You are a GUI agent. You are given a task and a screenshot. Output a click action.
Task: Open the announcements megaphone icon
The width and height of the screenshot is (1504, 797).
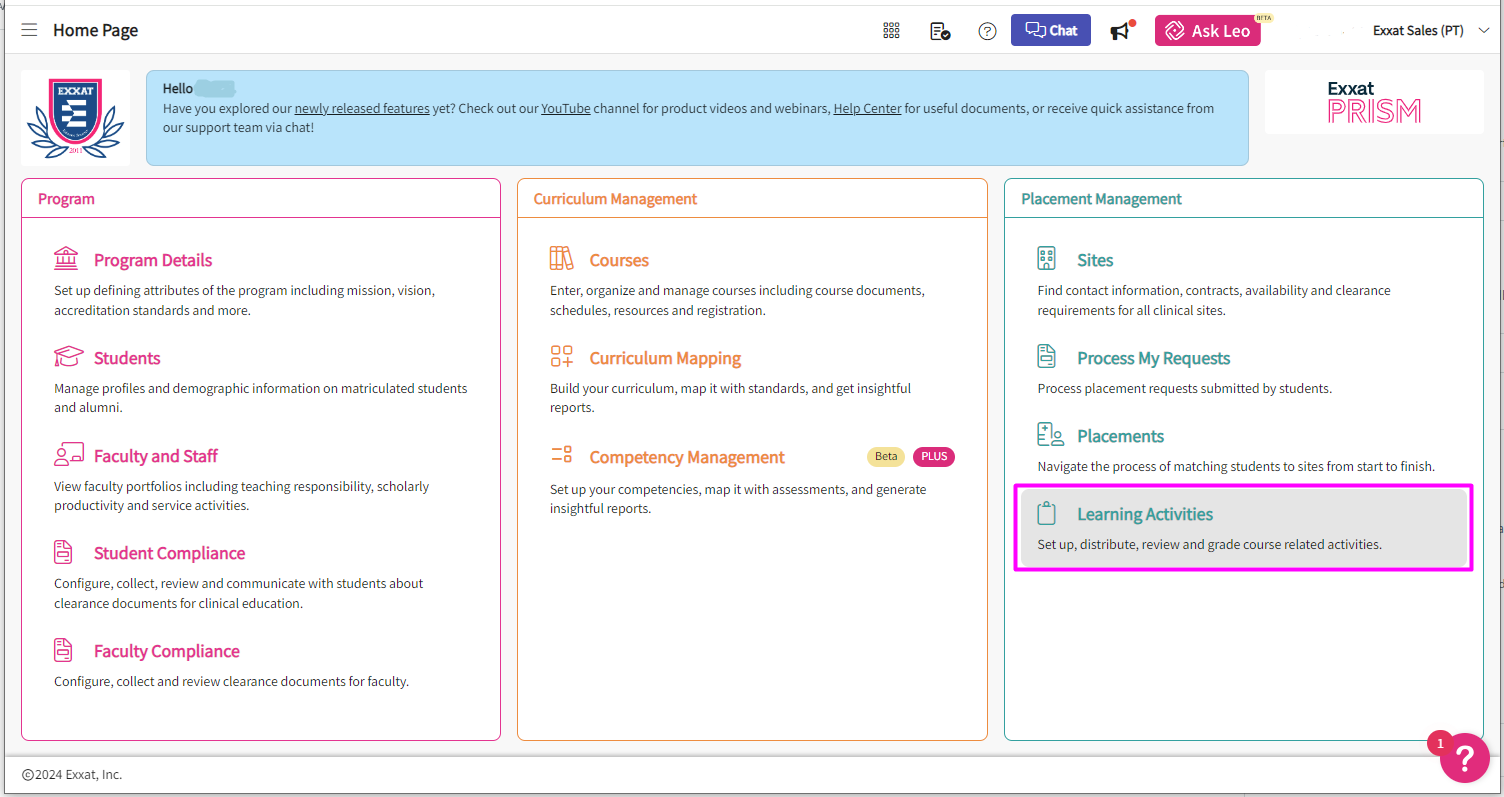(x=1121, y=31)
